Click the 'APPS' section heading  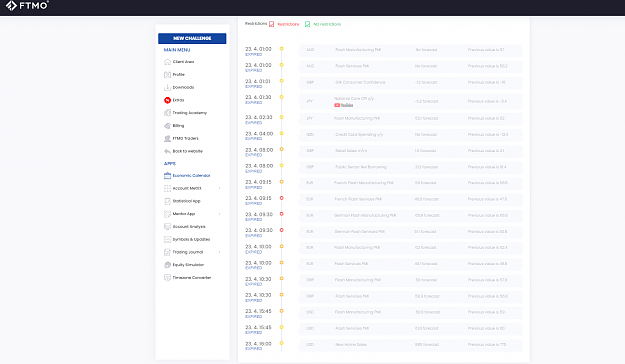[170, 163]
